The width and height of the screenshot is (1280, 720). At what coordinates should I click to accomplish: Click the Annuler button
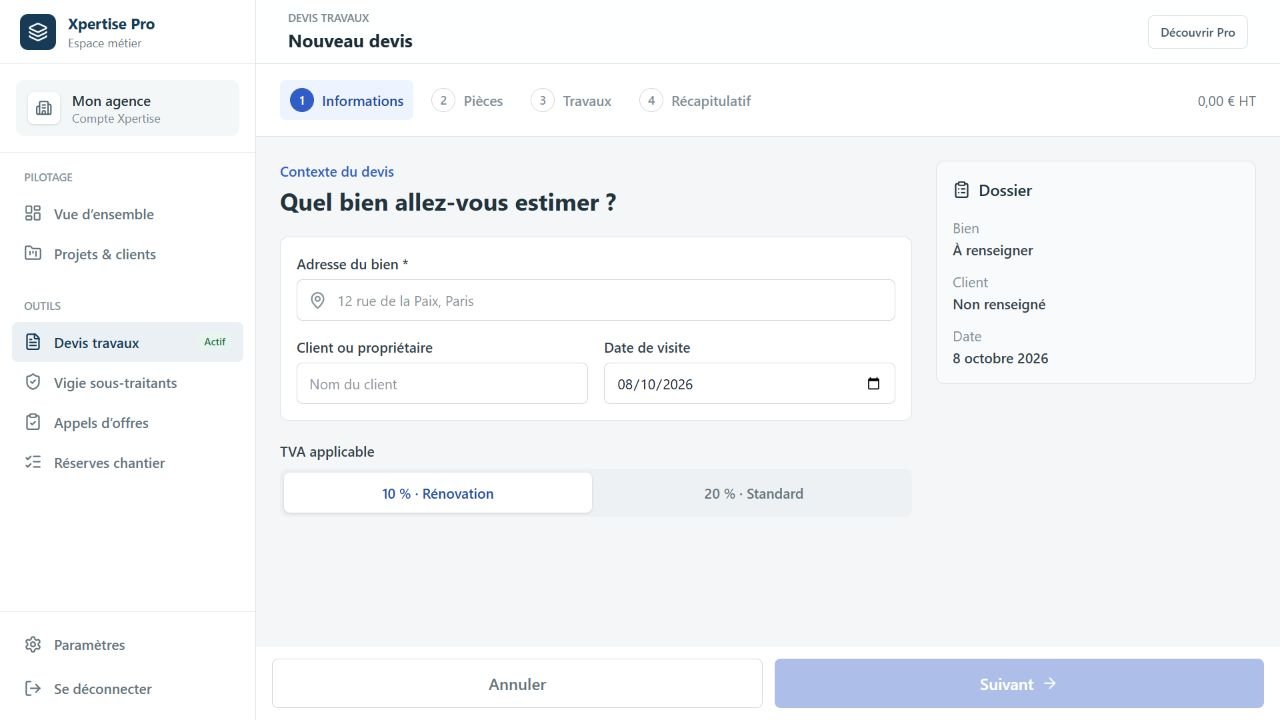tap(517, 684)
